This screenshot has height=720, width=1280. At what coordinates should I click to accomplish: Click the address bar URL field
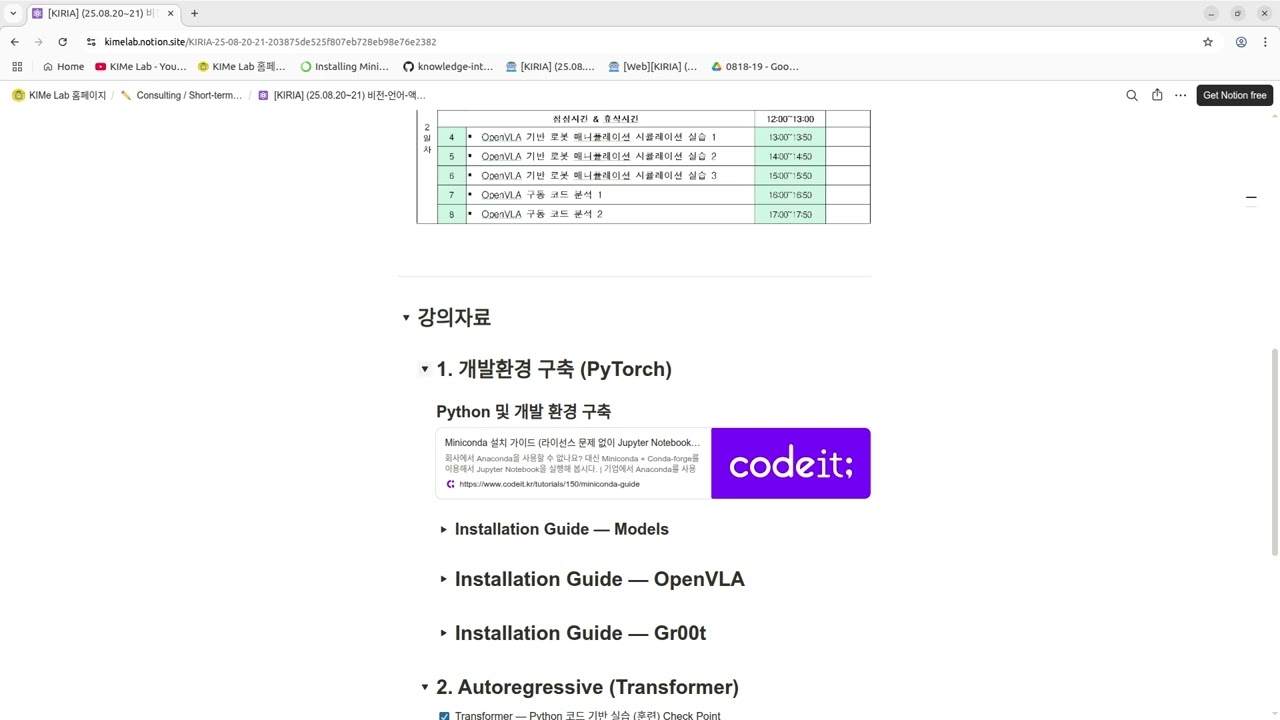pos(640,42)
